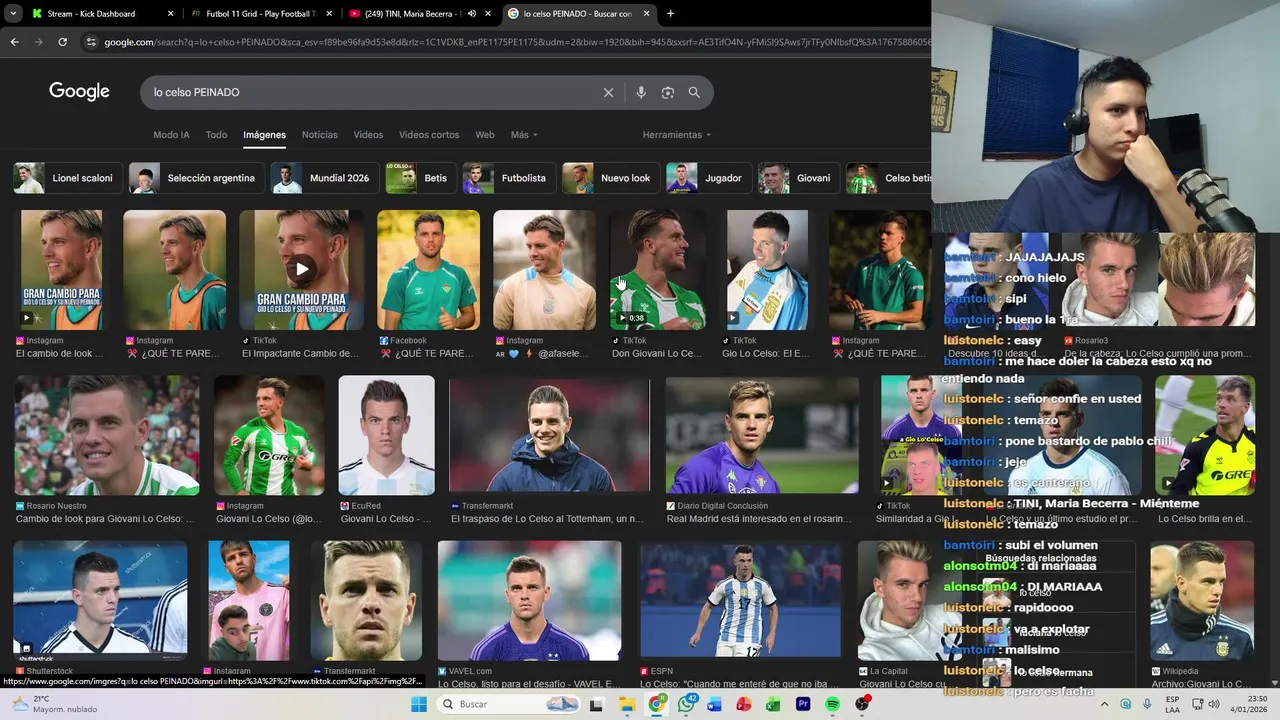
Task: Open a new browser tab
Action: coord(670,14)
